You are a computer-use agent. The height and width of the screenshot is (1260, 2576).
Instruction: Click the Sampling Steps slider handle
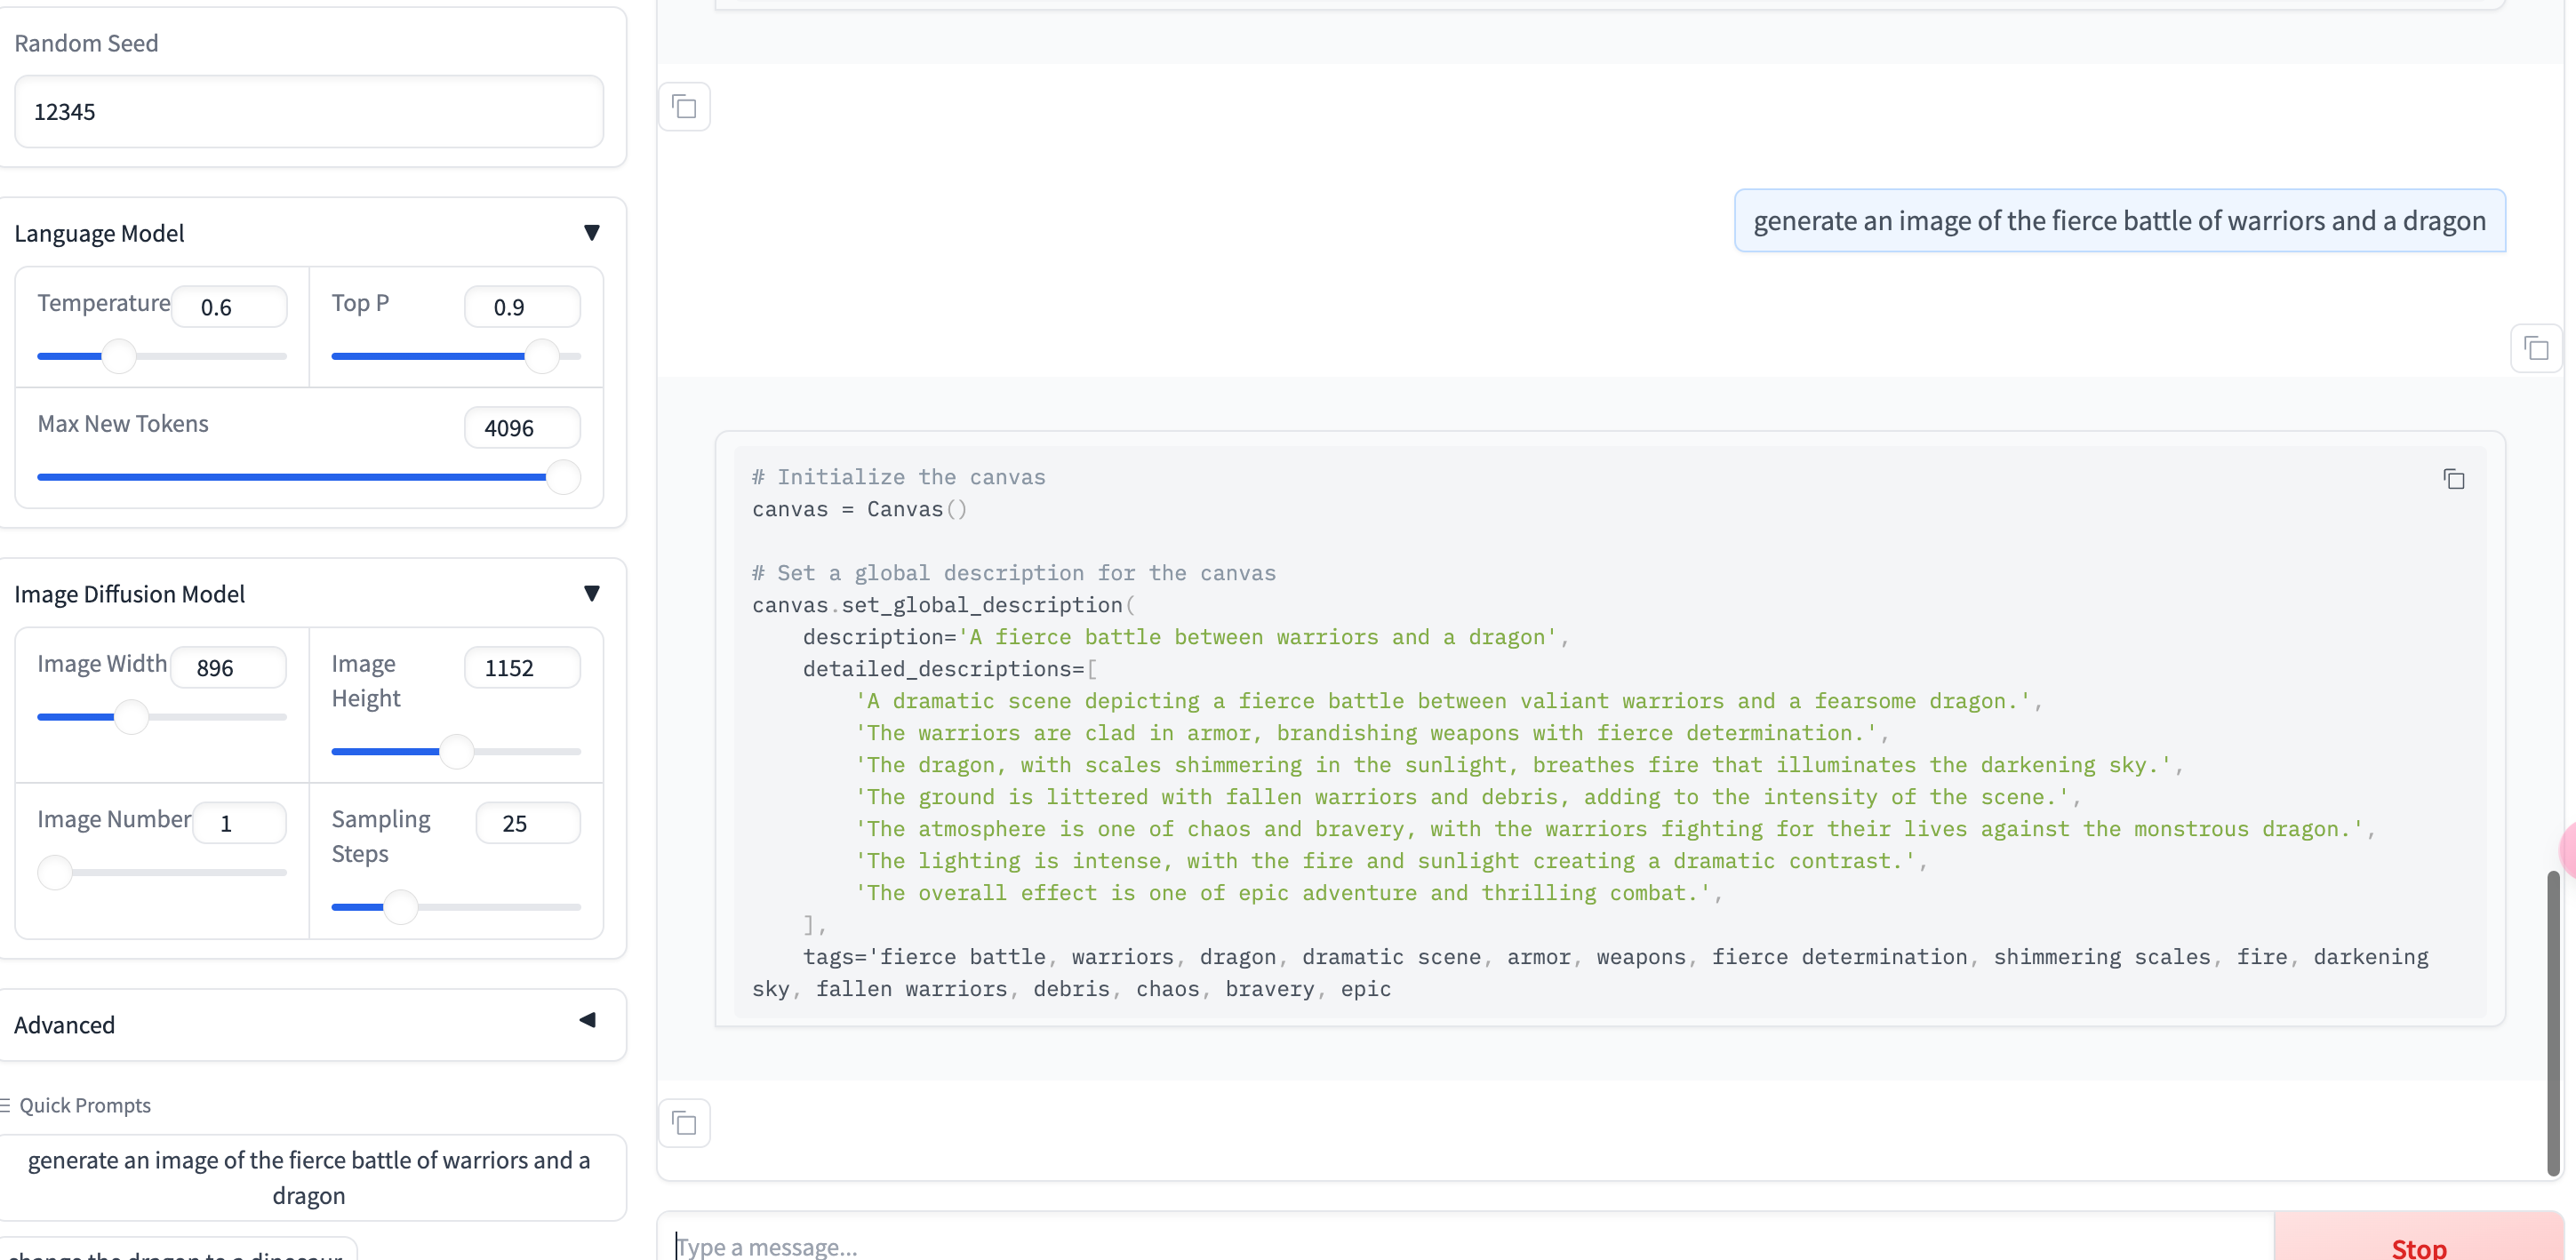pyautogui.click(x=400, y=907)
